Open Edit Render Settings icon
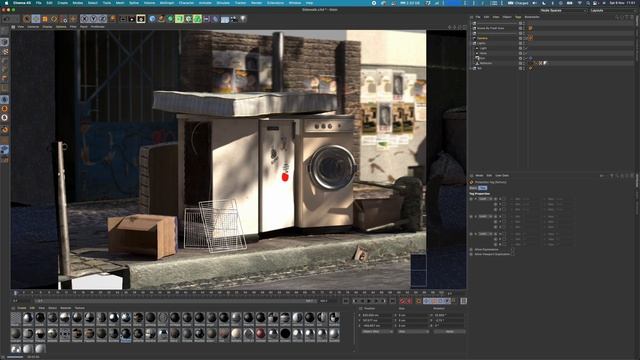Viewport: 640px width, 360px height. coord(141,19)
